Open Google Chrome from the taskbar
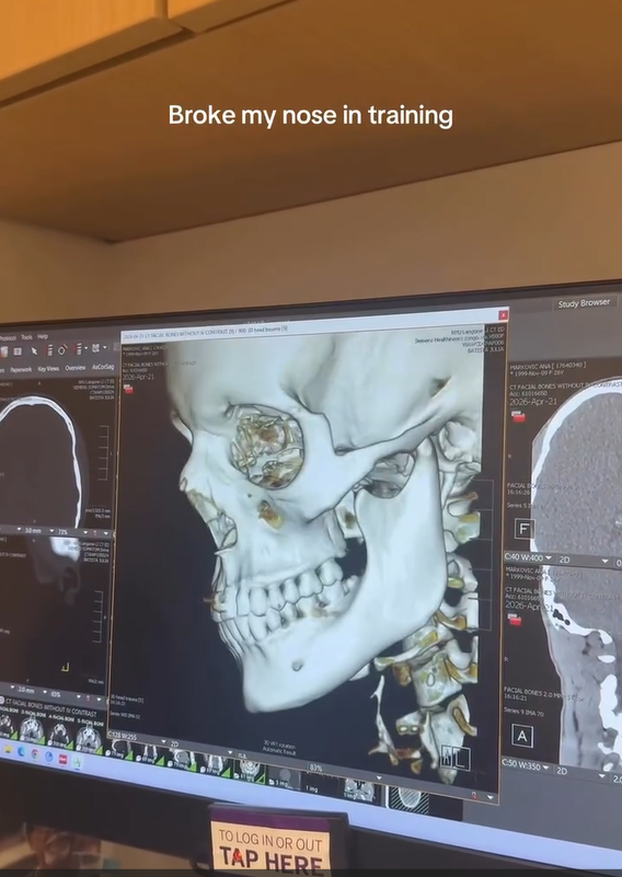Viewport: 622px width, 877px height. coord(35,753)
